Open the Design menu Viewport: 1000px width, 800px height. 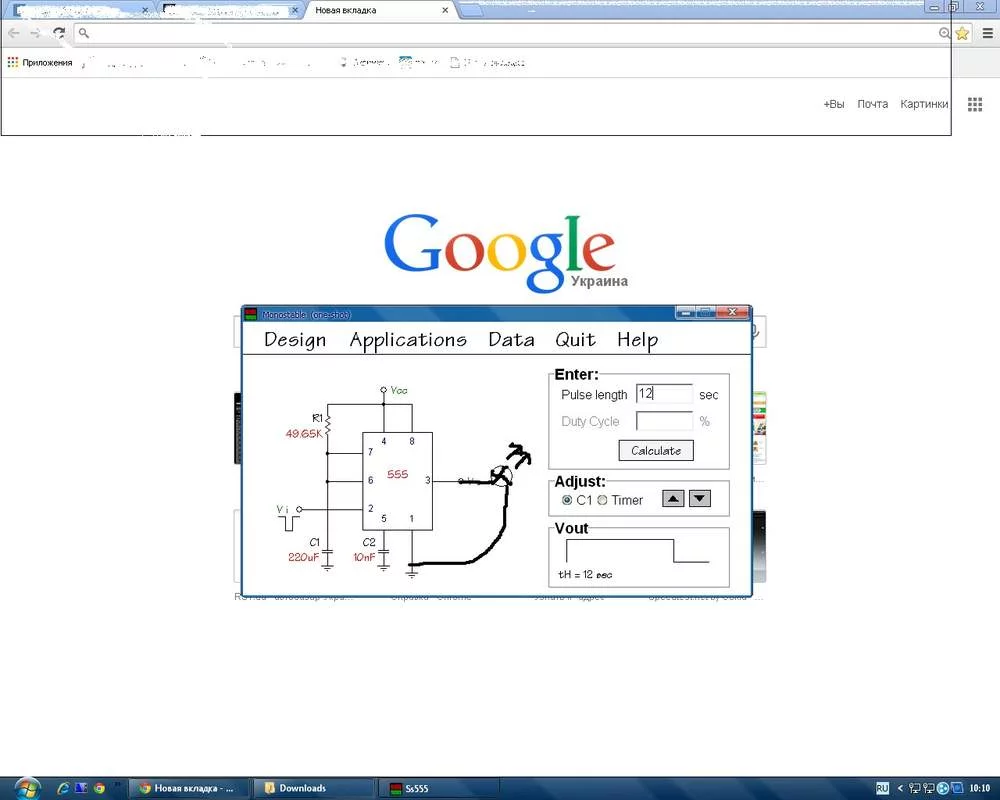coord(295,340)
